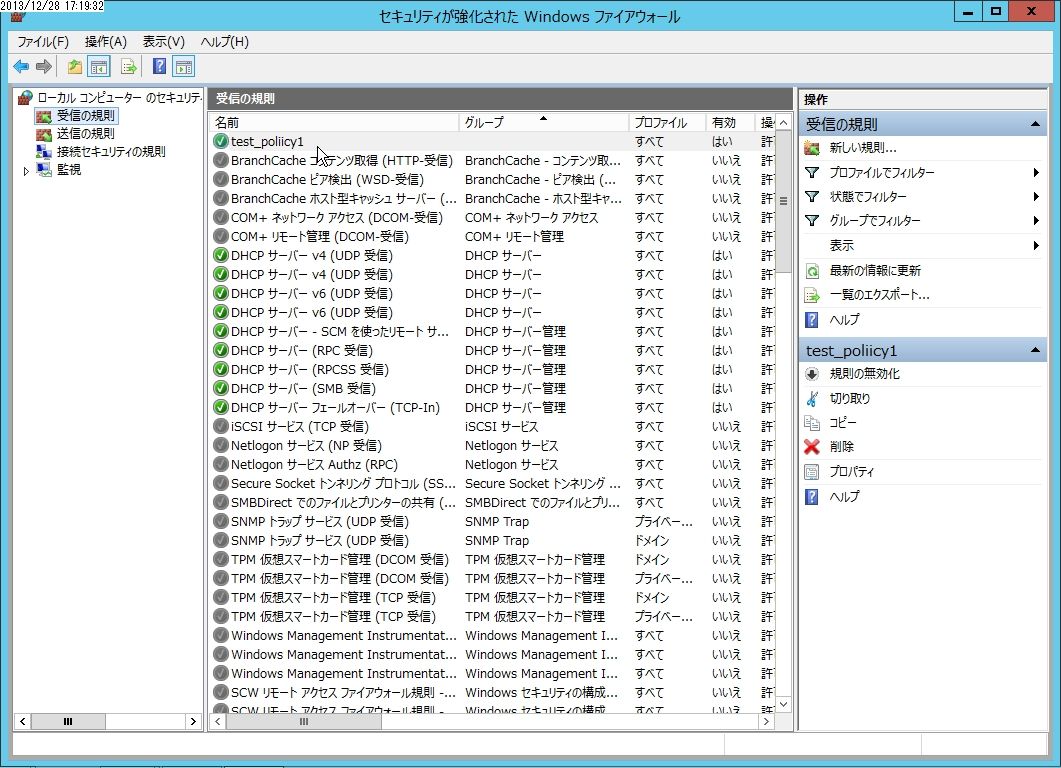1061x768 pixels.
Task: Click scroll down arrow of rules list
Action: point(784,704)
